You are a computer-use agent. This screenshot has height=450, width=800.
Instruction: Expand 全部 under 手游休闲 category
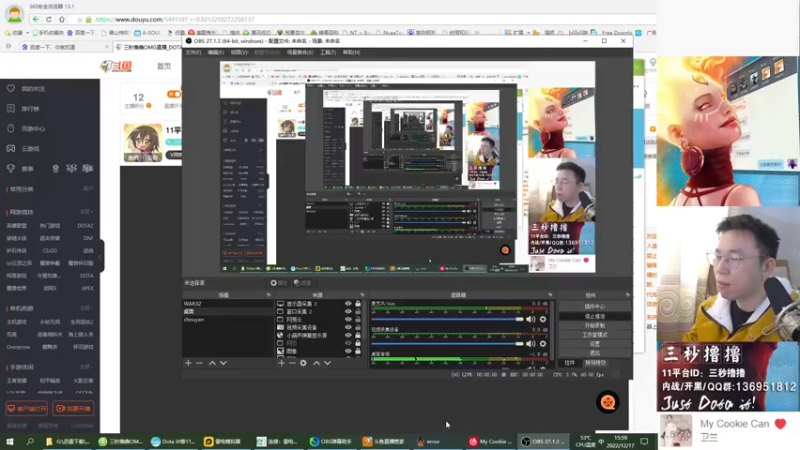pos(86,366)
